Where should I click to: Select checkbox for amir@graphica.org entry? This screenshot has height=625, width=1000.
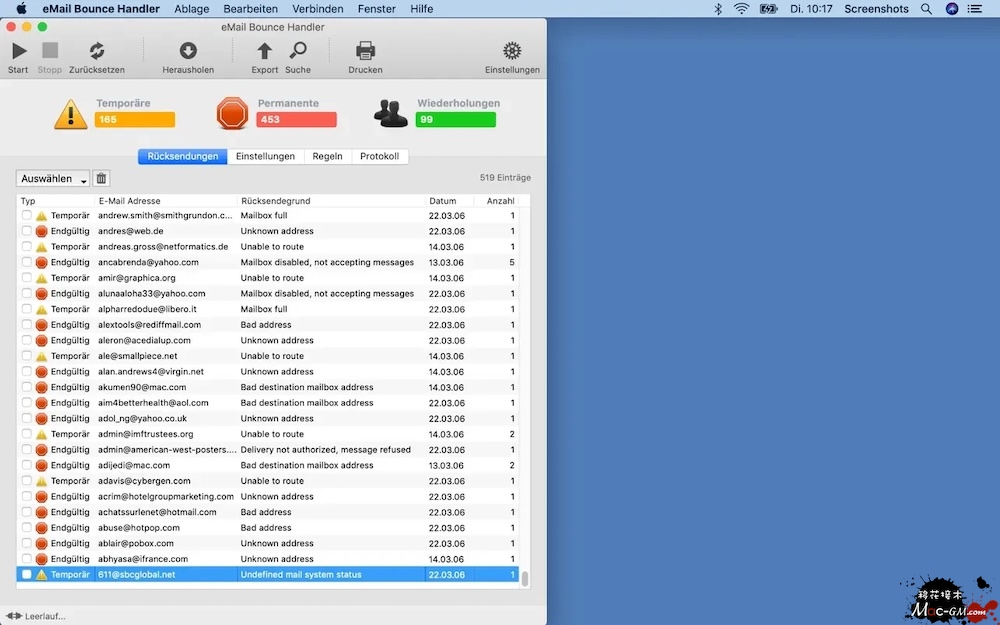27,278
